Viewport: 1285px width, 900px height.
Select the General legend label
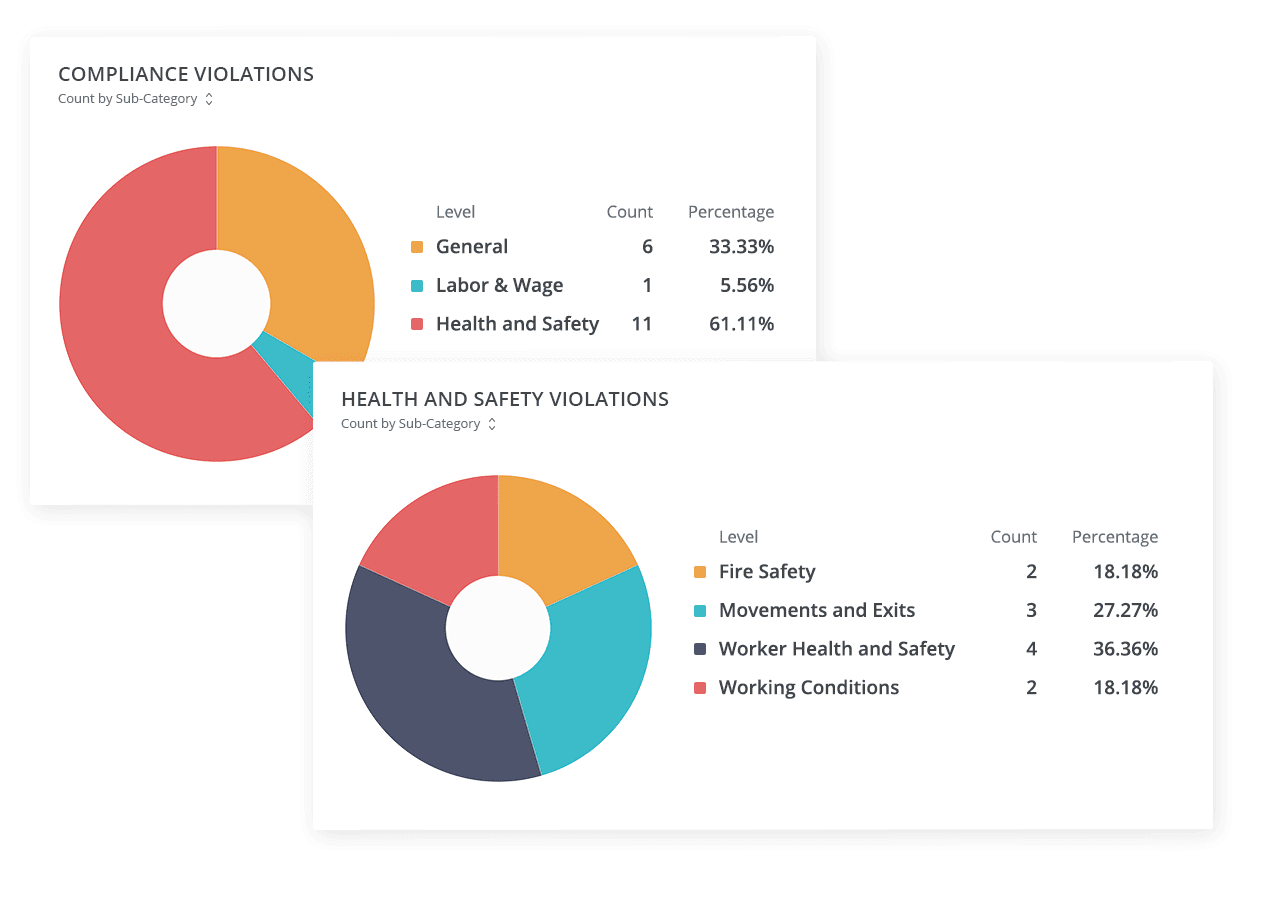click(472, 247)
